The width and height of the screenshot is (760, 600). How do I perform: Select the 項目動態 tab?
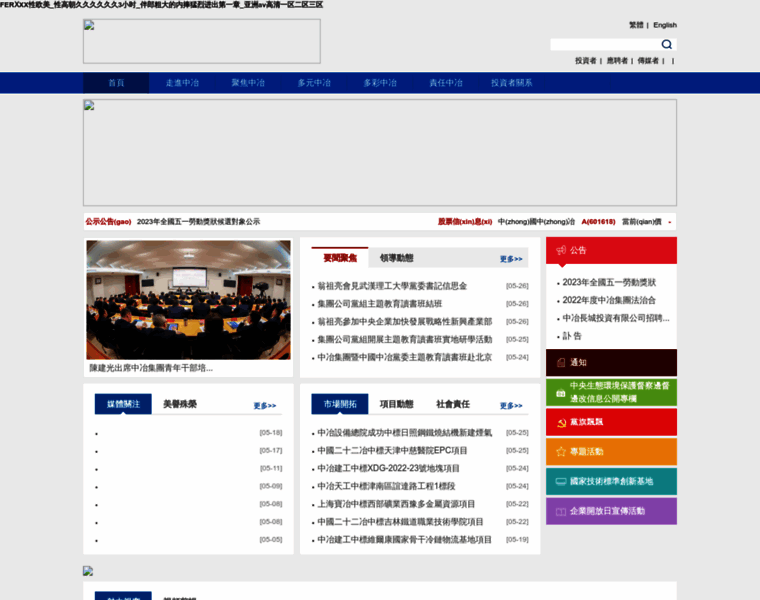tap(396, 404)
